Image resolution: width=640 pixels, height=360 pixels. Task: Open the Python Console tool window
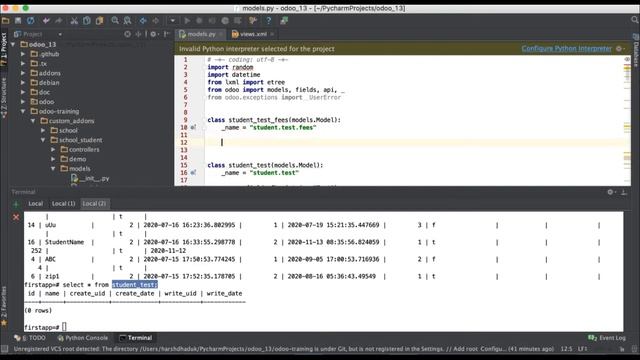[x=83, y=338]
